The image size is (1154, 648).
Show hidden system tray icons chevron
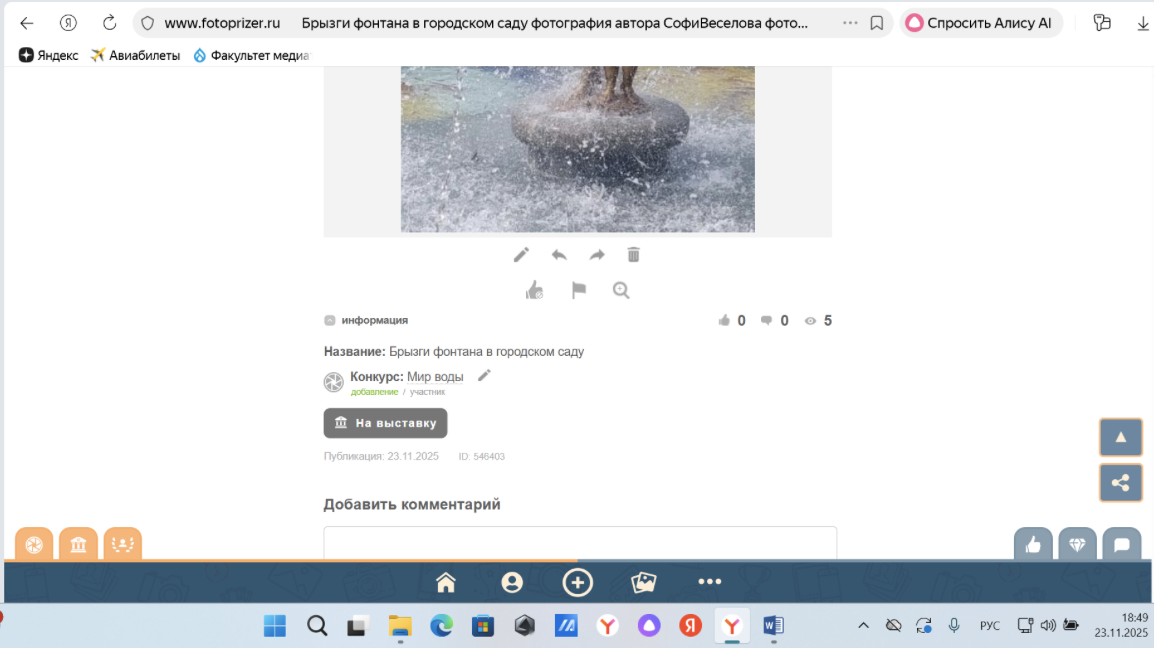click(x=863, y=626)
